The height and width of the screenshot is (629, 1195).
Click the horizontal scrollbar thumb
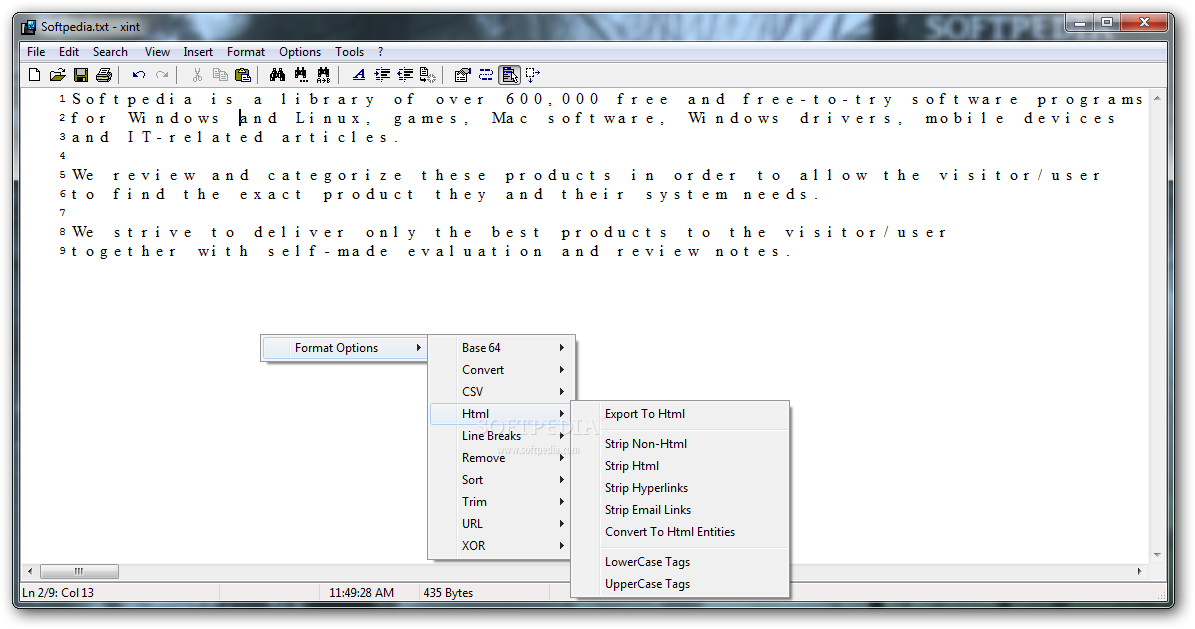[78, 571]
